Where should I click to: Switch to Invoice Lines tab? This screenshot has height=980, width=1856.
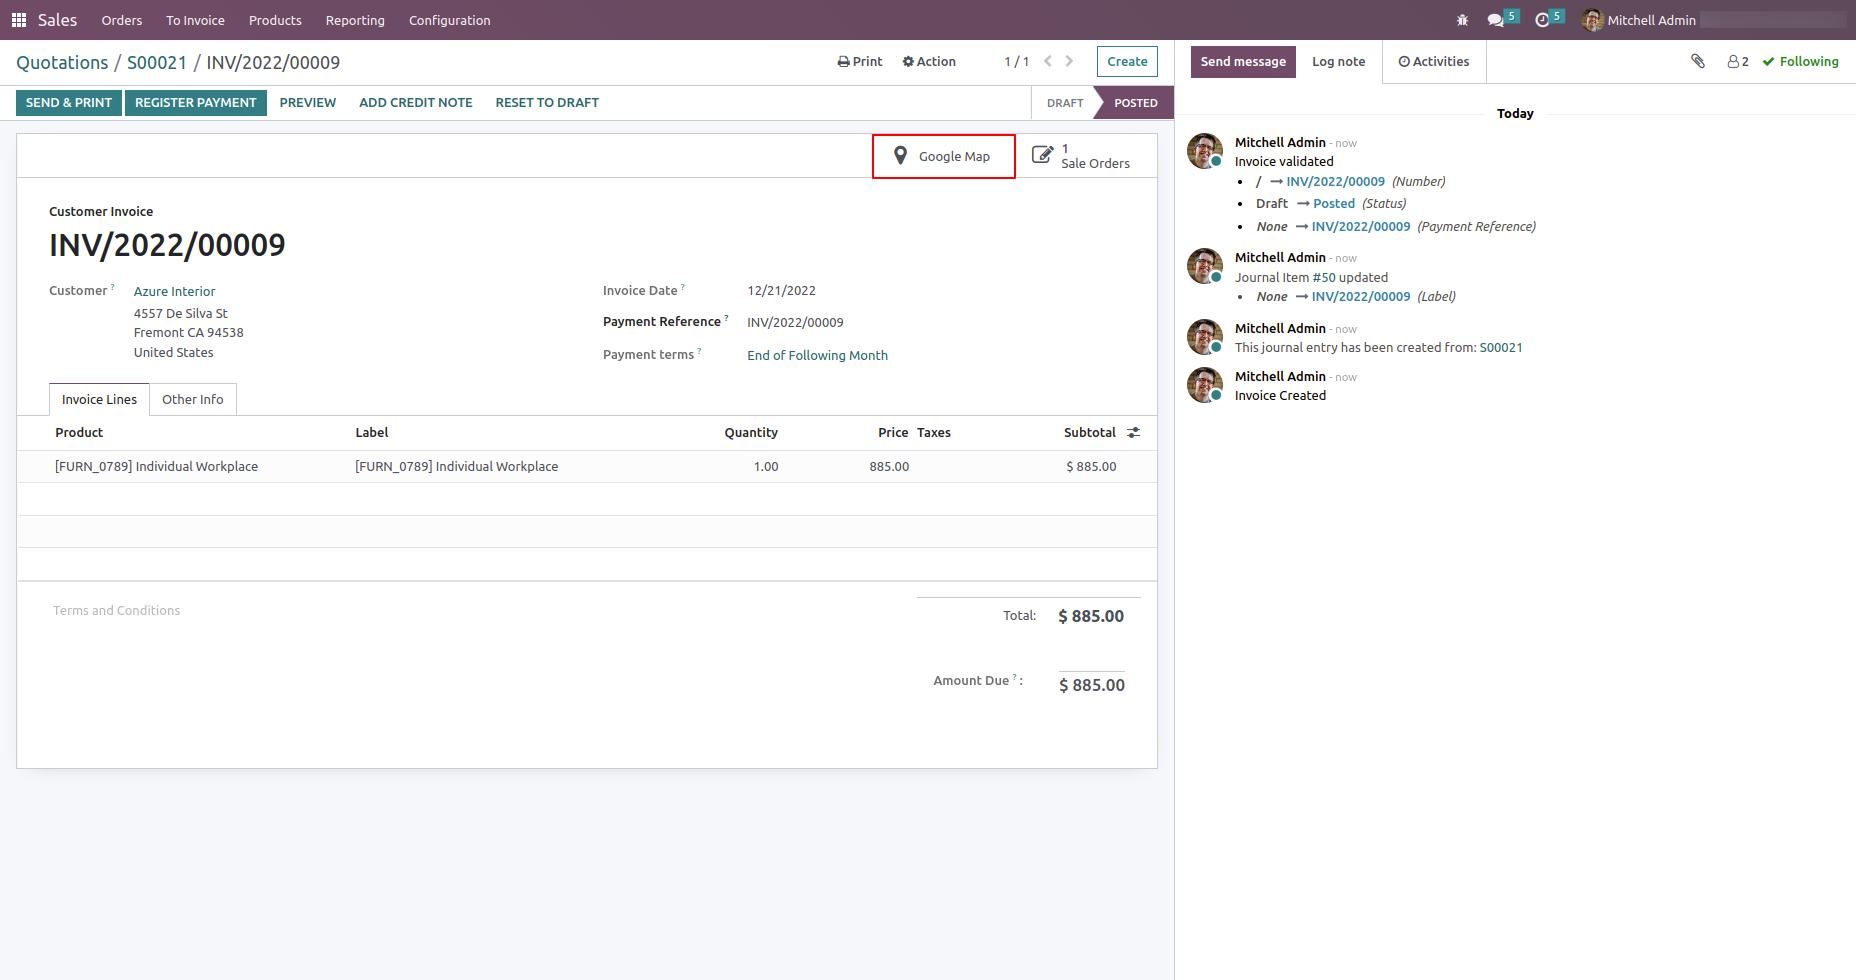(99, 399)
